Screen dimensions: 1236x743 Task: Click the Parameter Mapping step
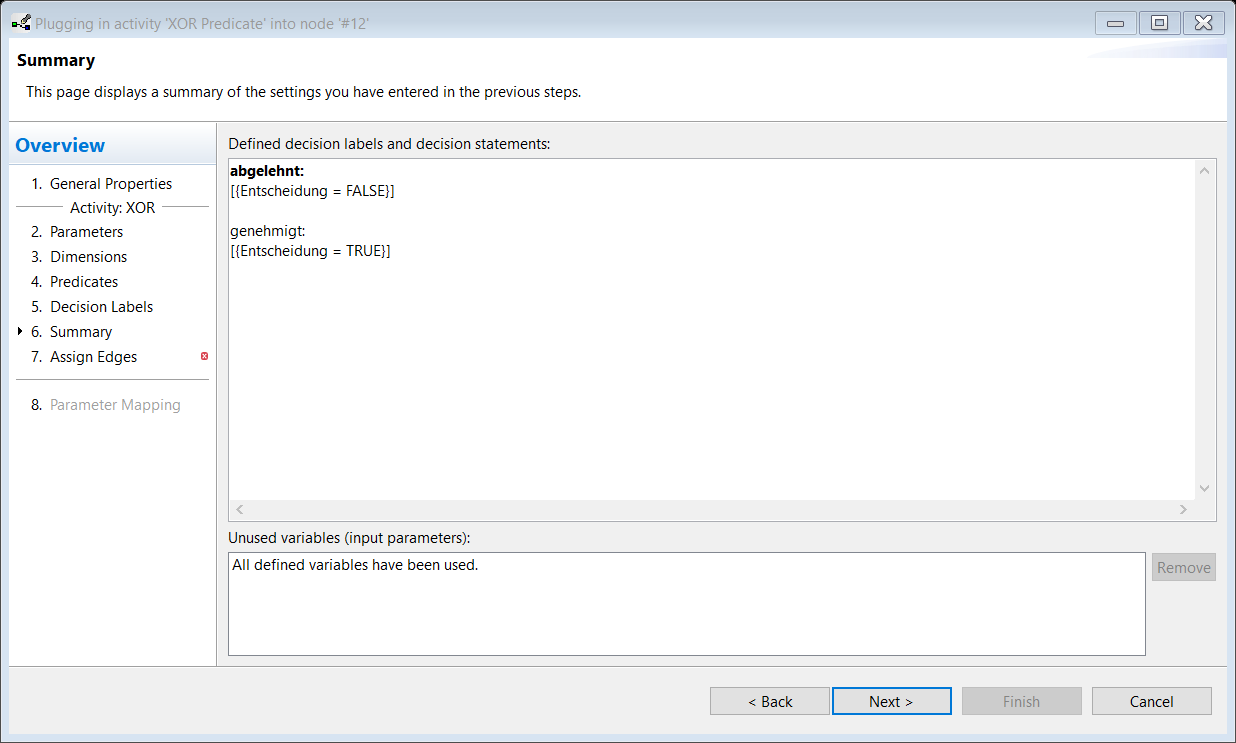(106, 405)
